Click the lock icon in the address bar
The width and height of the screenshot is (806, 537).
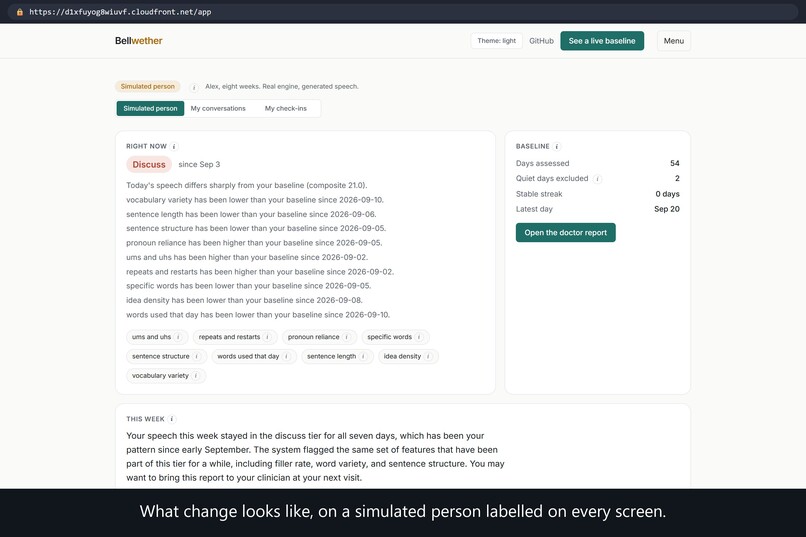point(20,11)
